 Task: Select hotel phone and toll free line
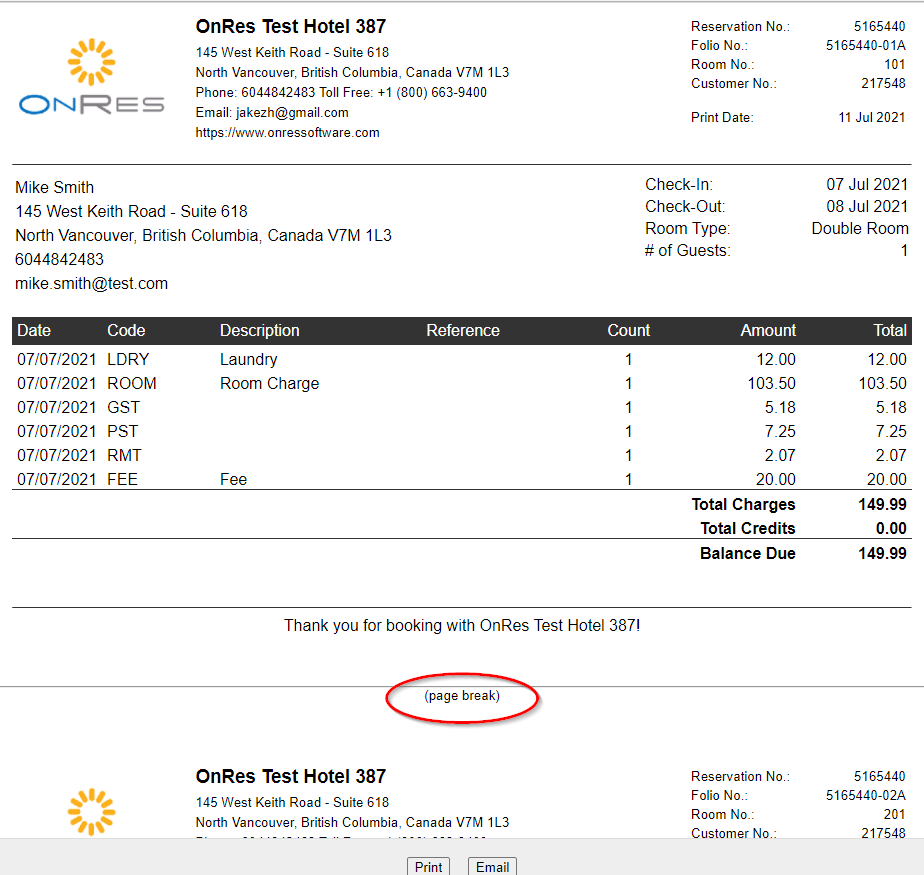[341, 93]
